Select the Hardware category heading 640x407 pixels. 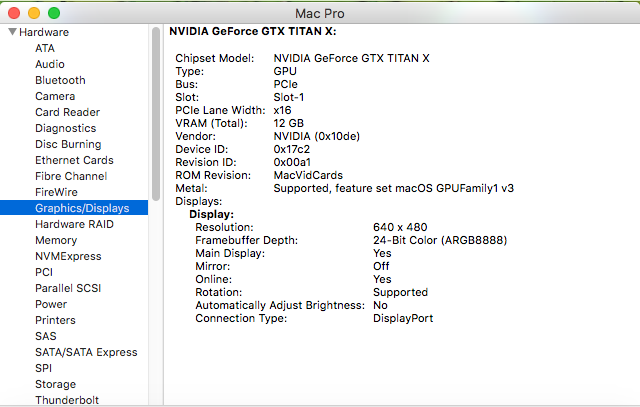(44, 32)
